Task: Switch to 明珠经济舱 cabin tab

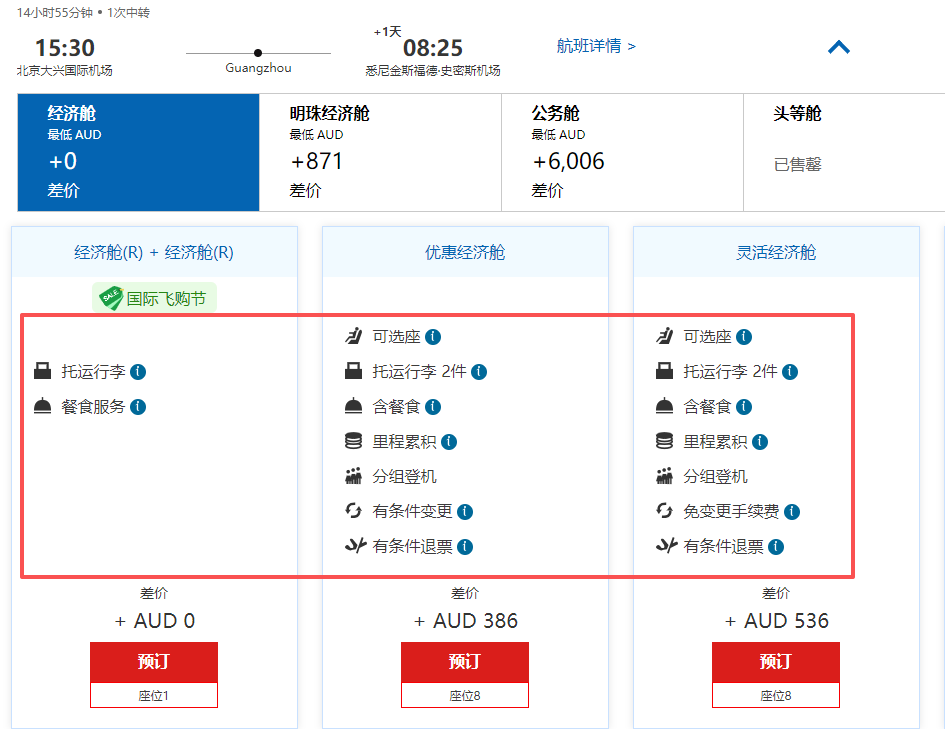Action: pyautogui.click(x=380, y=152)
